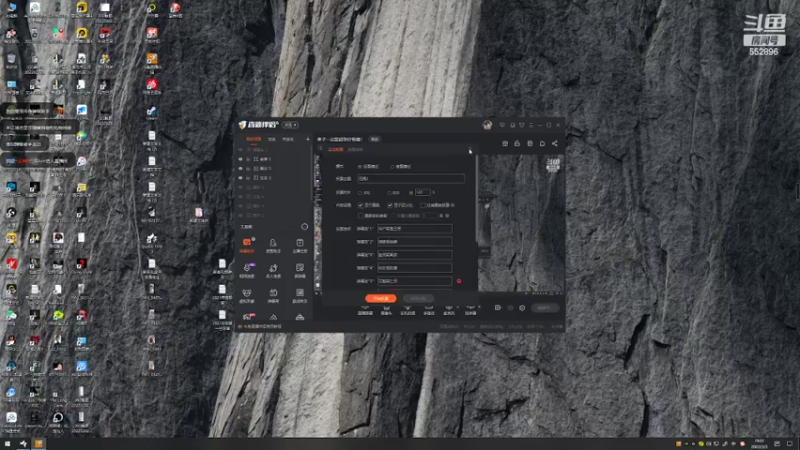Viewport: 800px width, 450px height.
Task: Select the second mode radio button in dialog
Action: tap(392, 166)
